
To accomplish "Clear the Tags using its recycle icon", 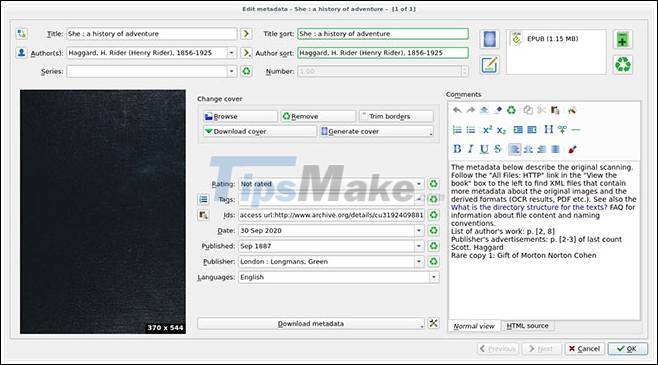I will 433,199.
